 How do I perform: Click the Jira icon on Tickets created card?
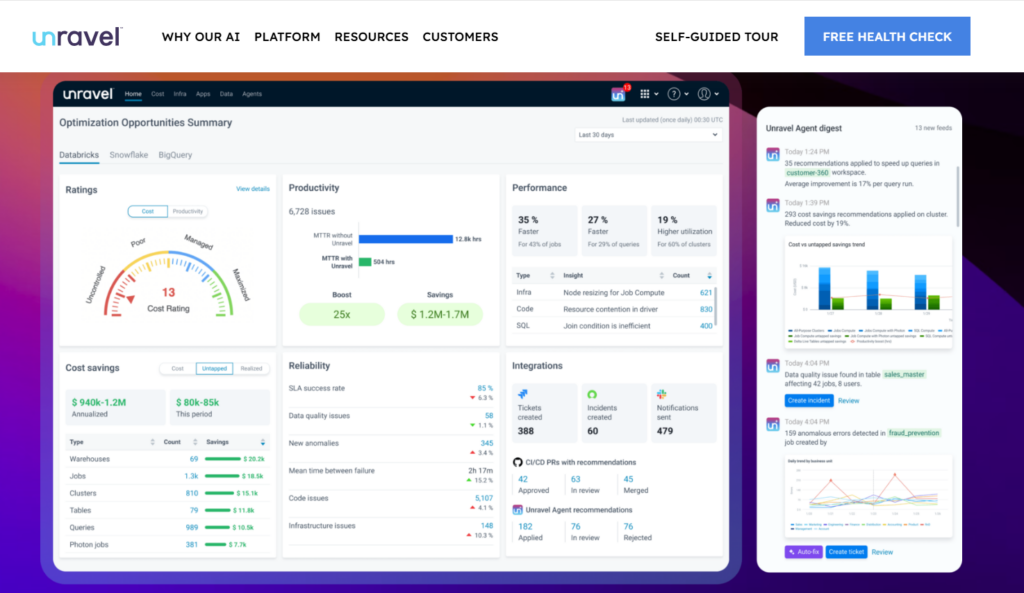pos(523,394)
